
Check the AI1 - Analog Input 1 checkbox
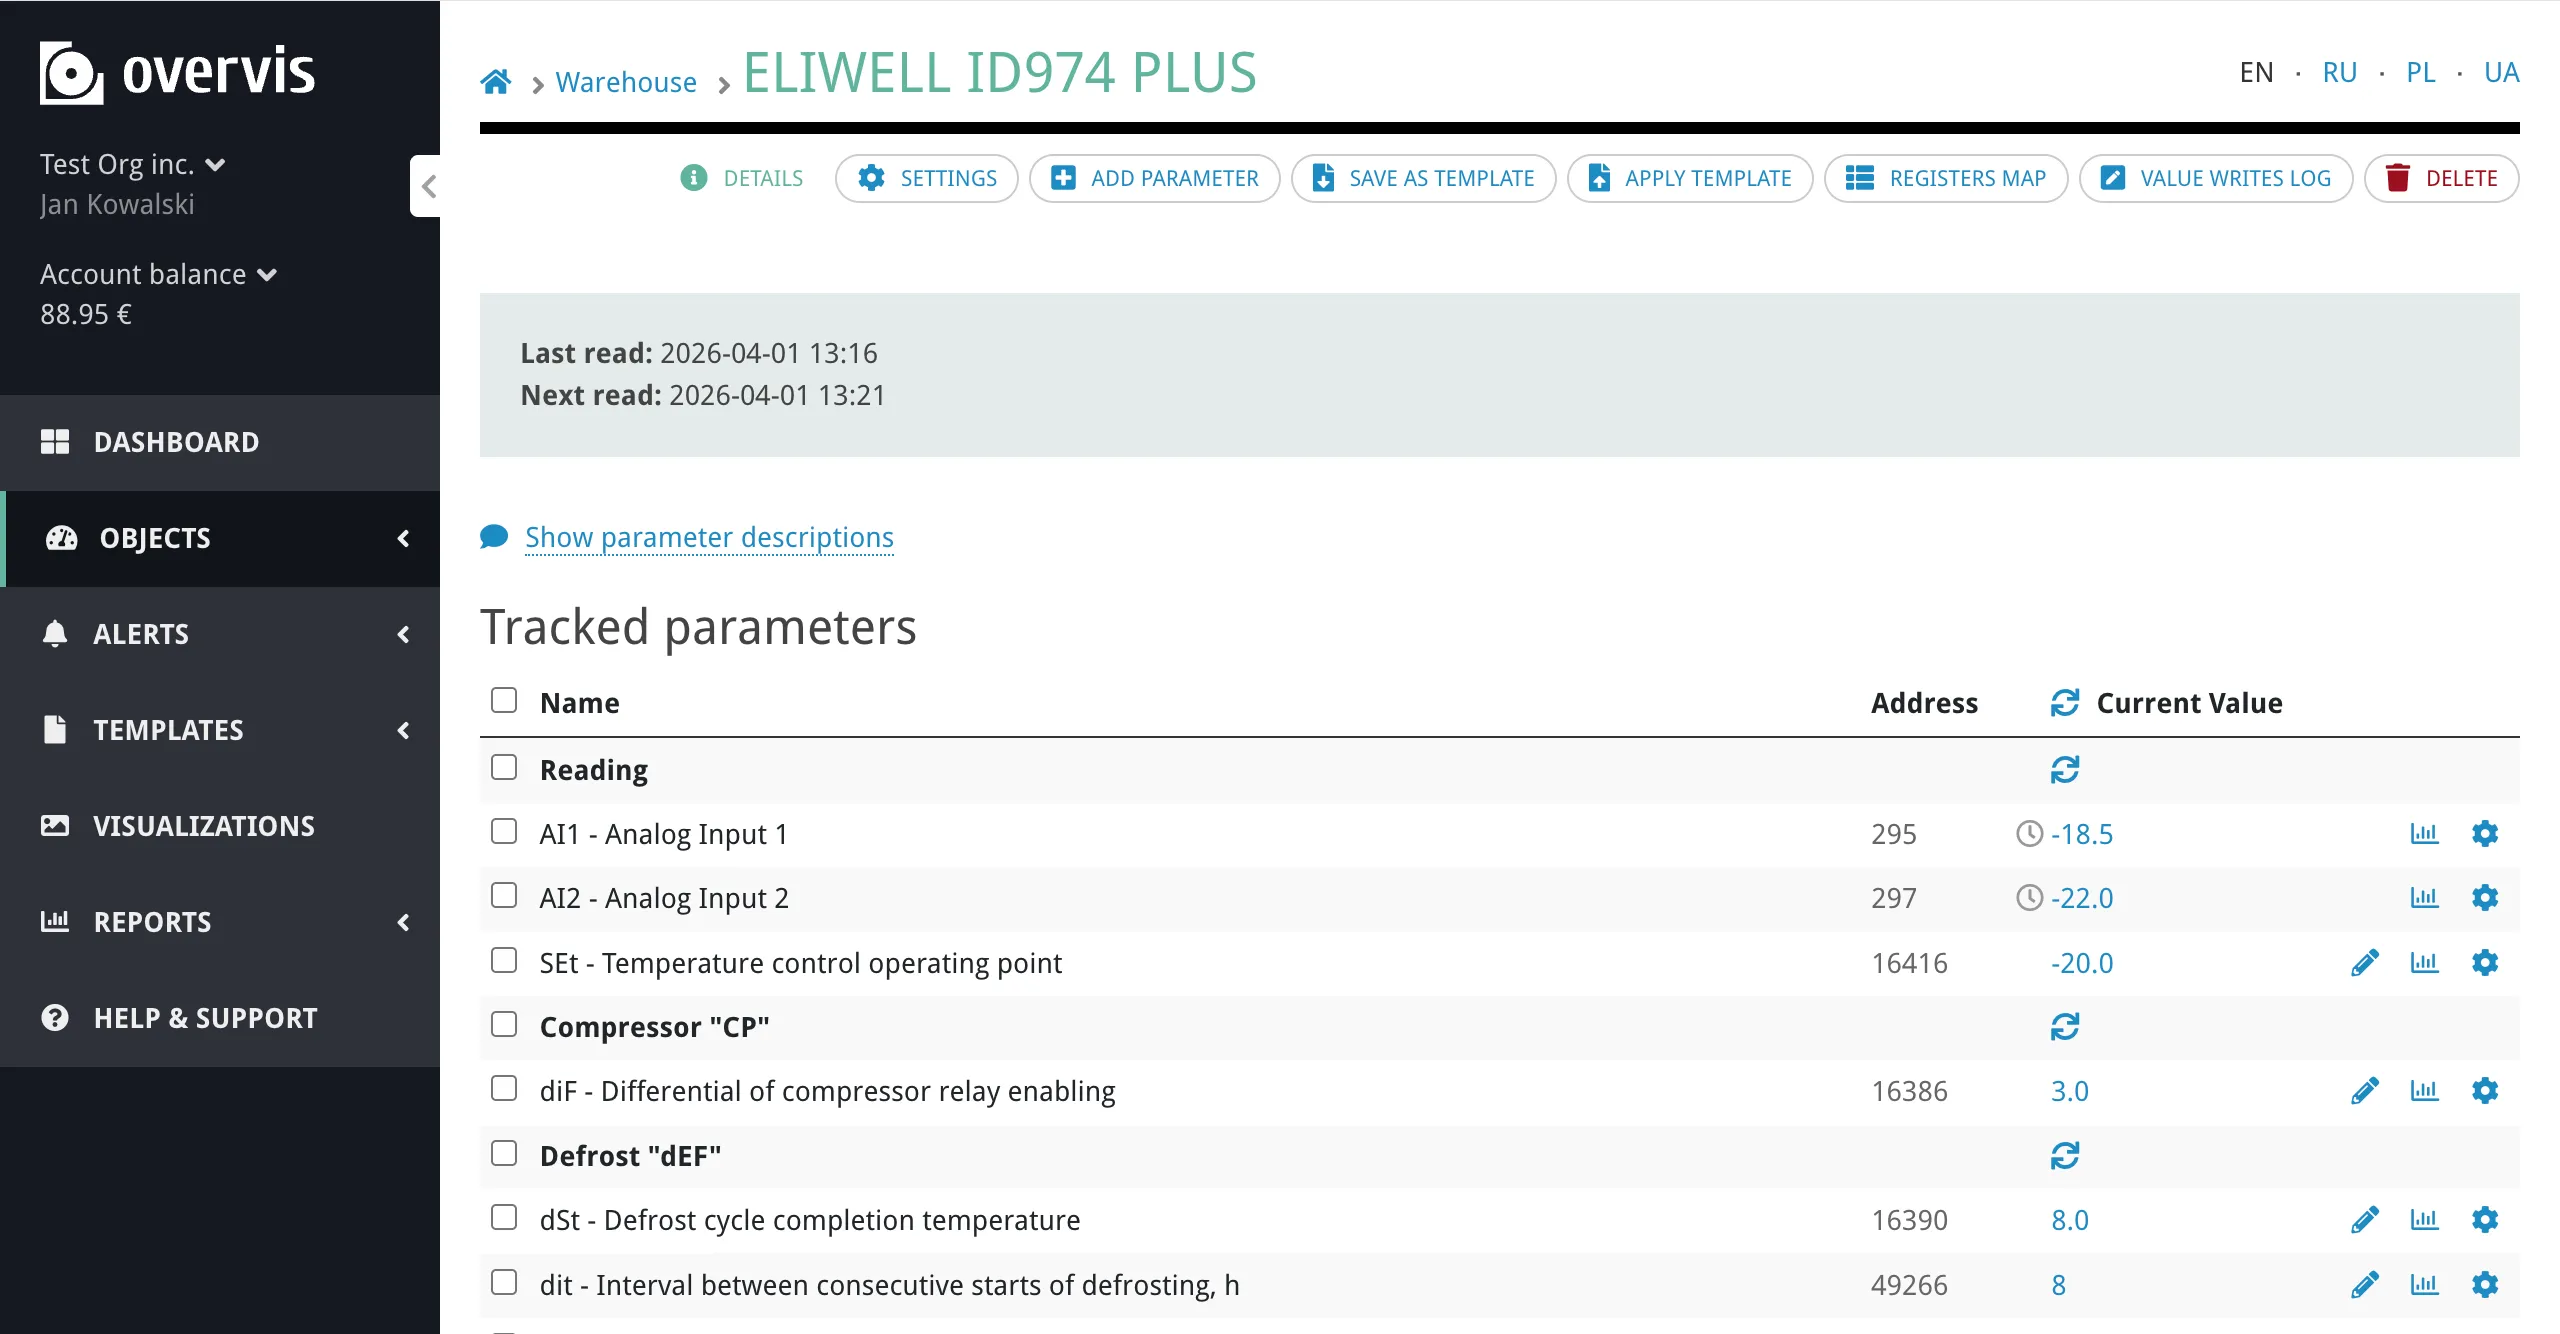[504, 832]
